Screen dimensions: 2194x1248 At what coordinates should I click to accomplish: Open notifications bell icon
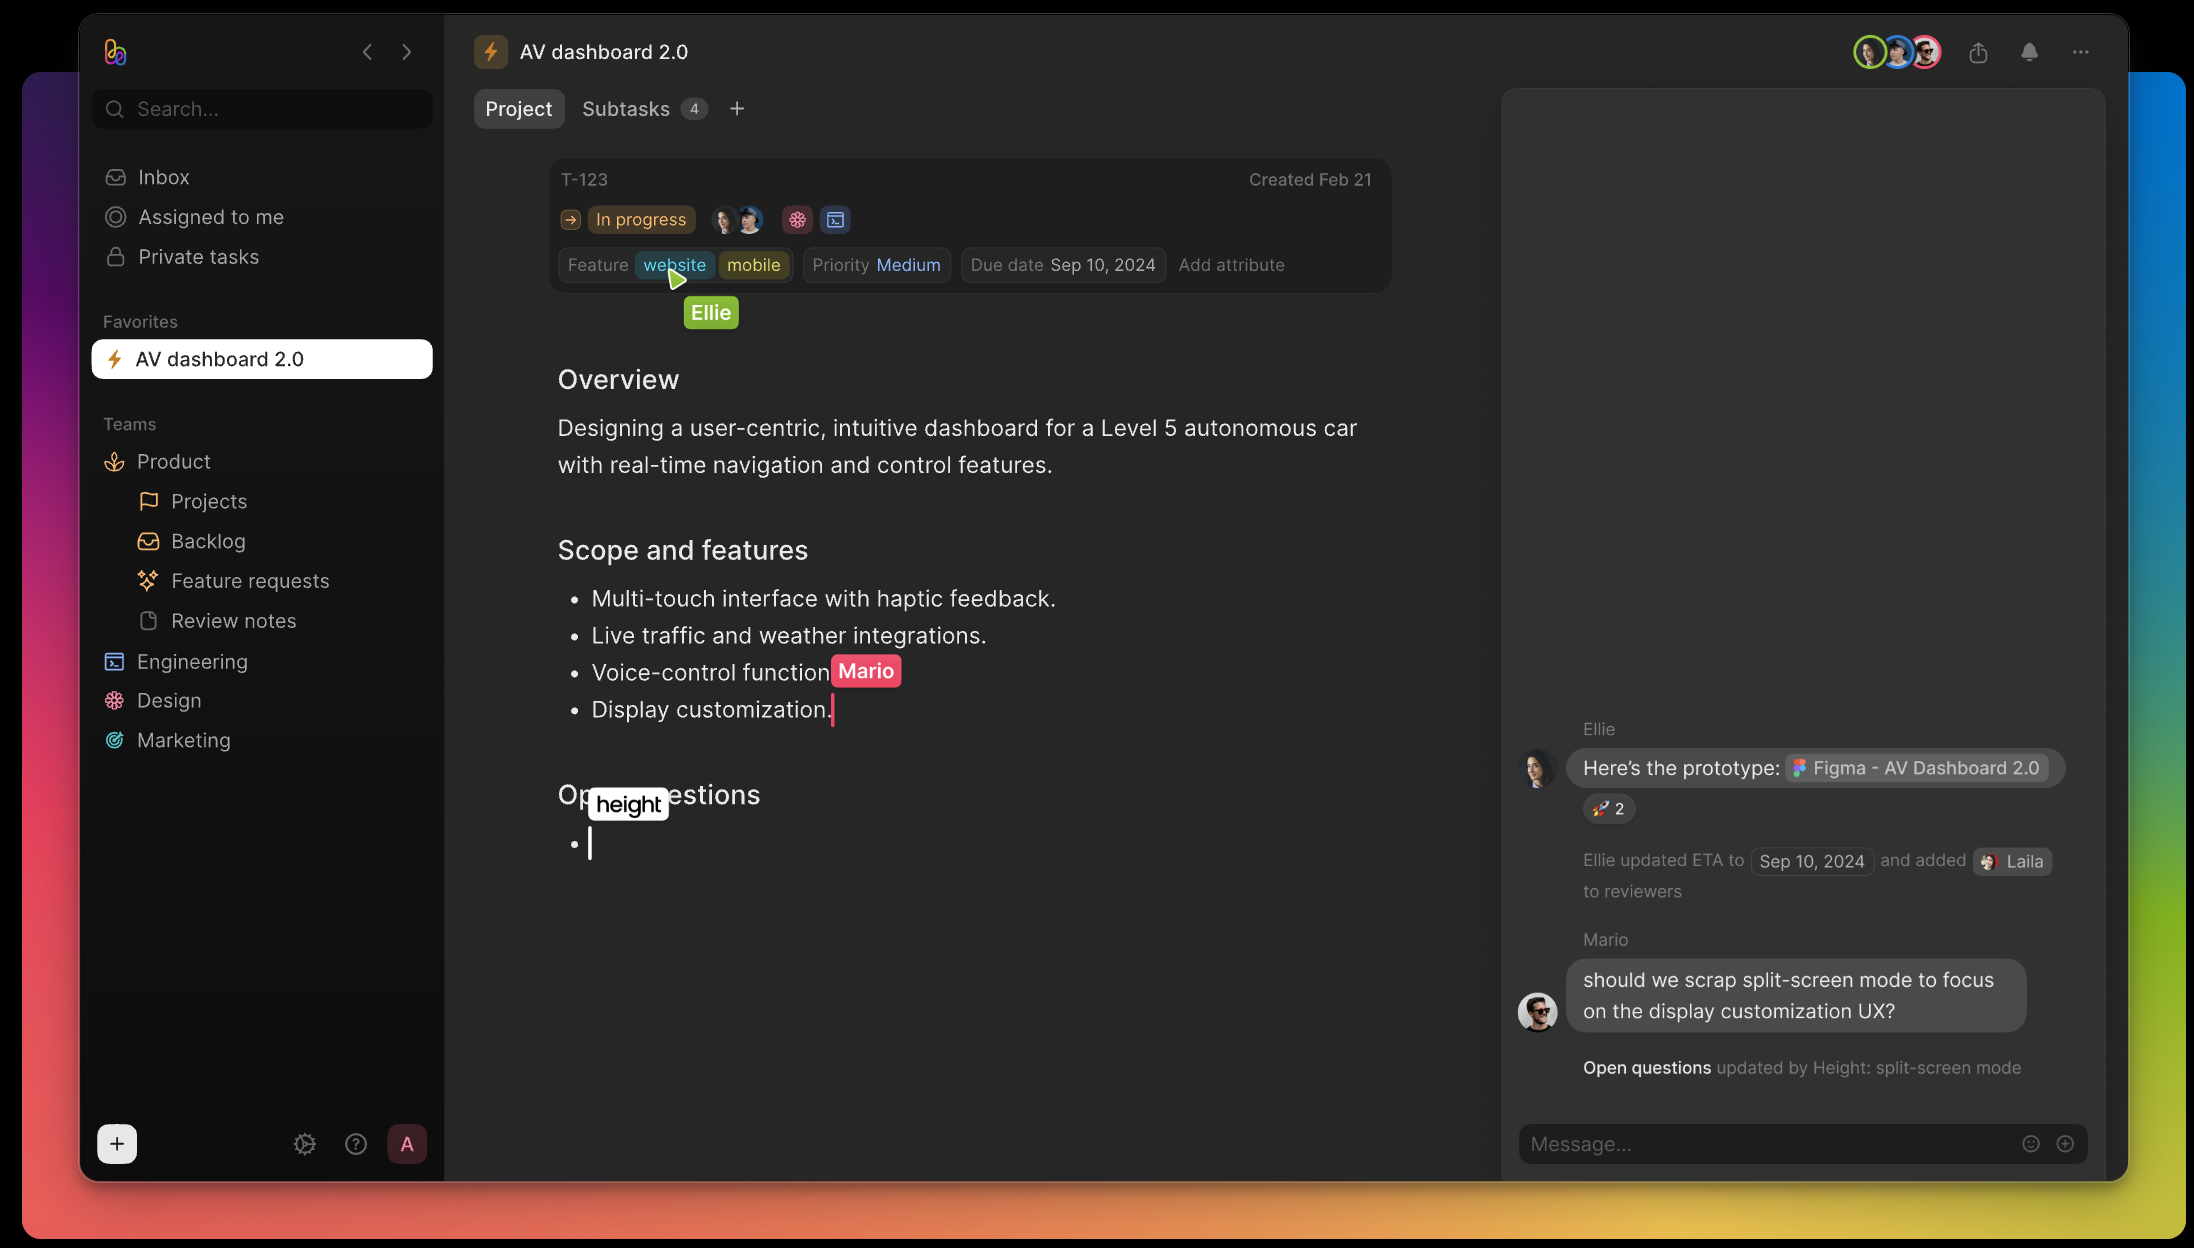click(2029, 53)
